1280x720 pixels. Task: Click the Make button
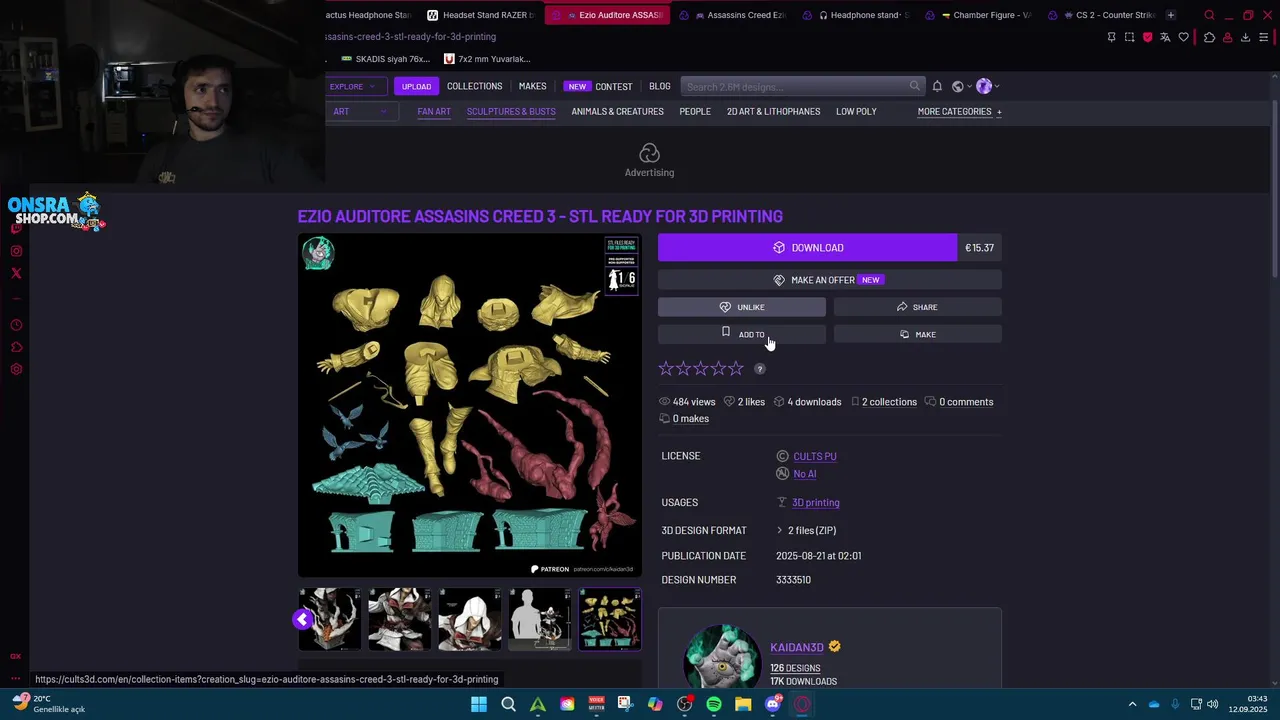click(x=918, y=334)
